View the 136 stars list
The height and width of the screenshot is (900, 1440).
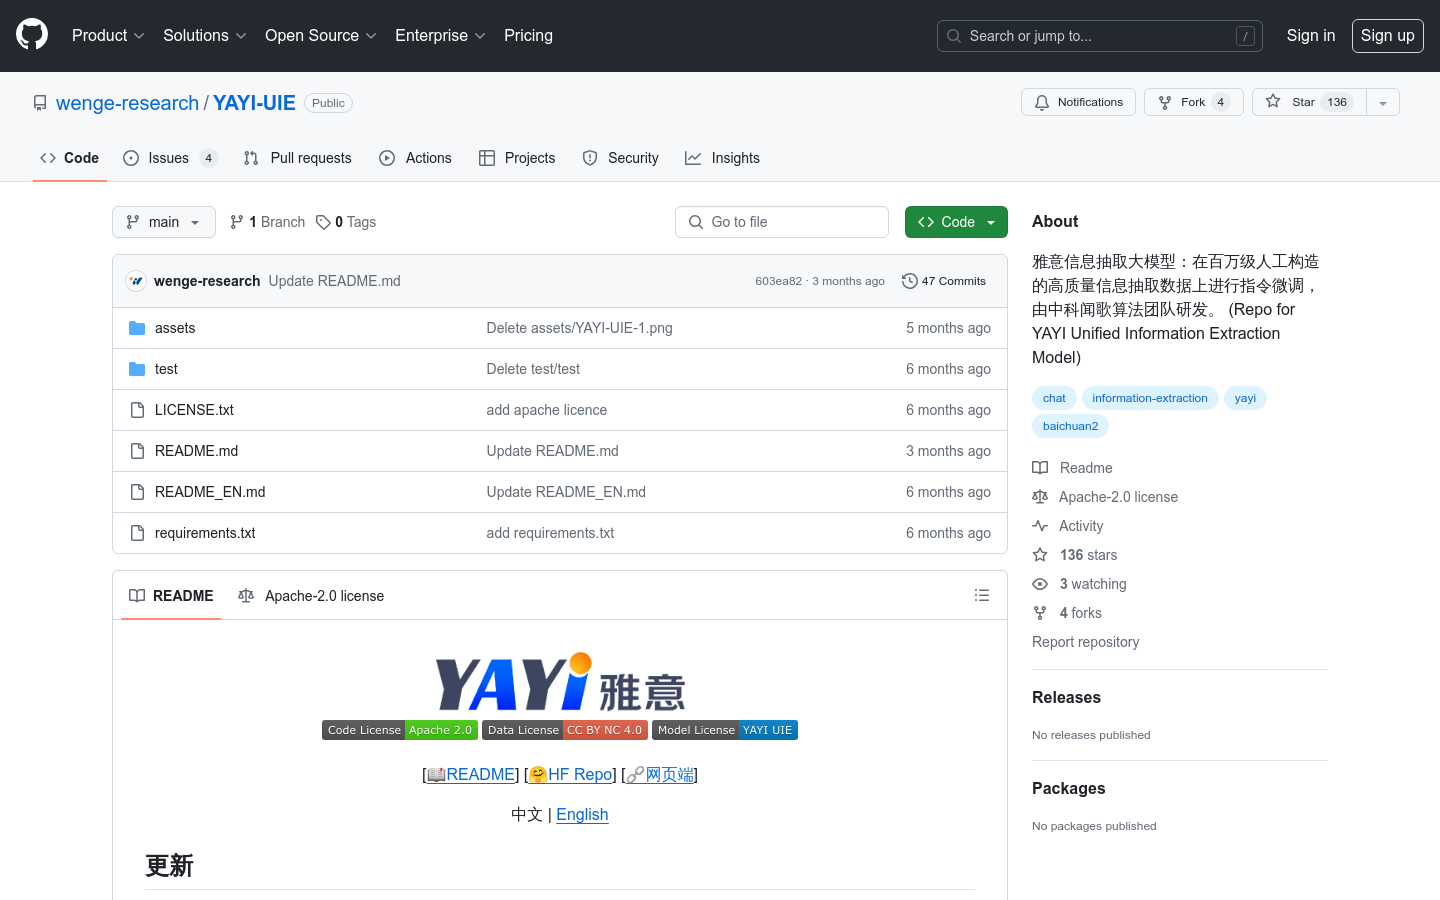[x=1075, y=555]
